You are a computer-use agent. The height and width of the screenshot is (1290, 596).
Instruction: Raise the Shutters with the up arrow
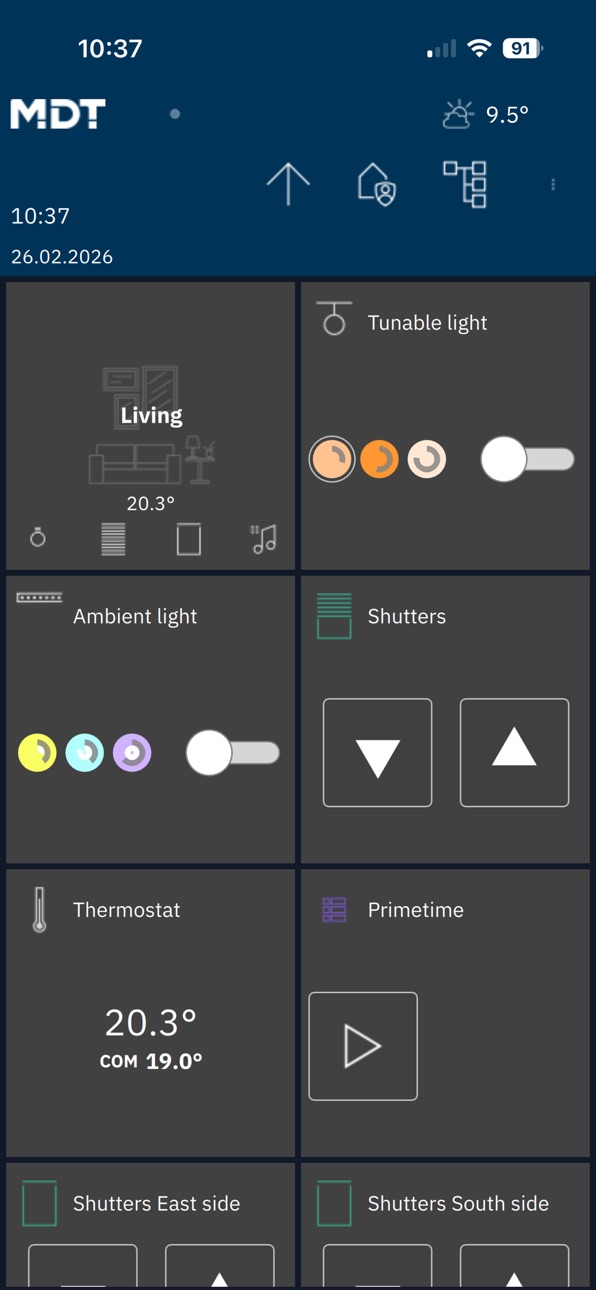[x=514, y=753]
